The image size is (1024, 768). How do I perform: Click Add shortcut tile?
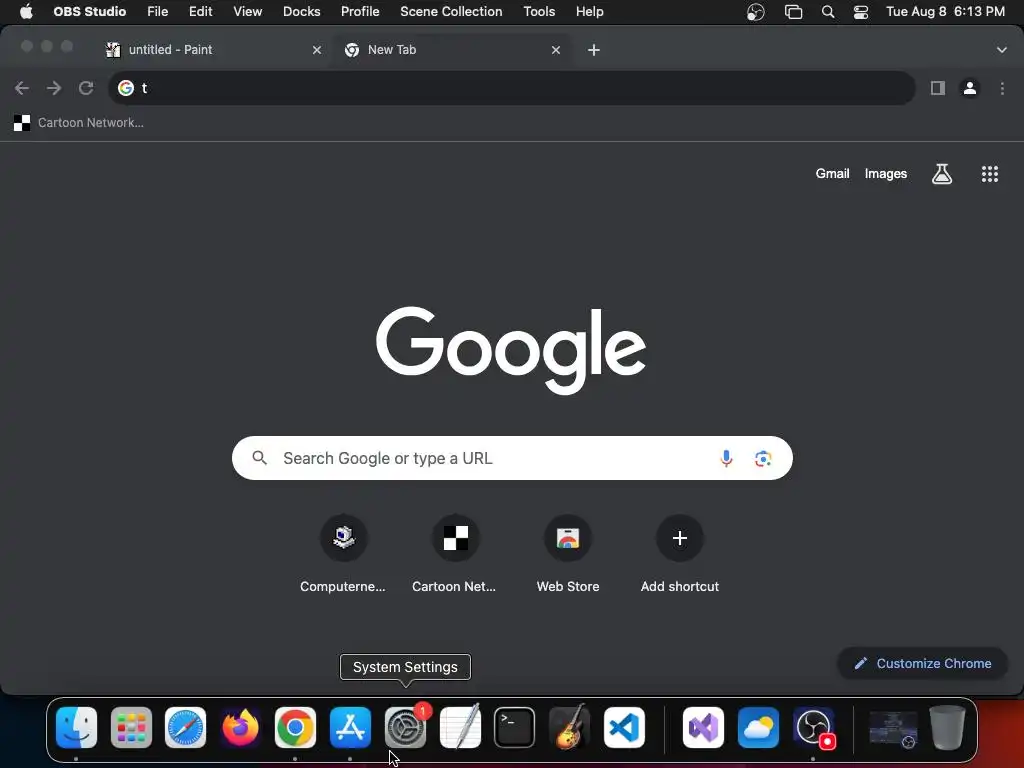pos(679,554)
